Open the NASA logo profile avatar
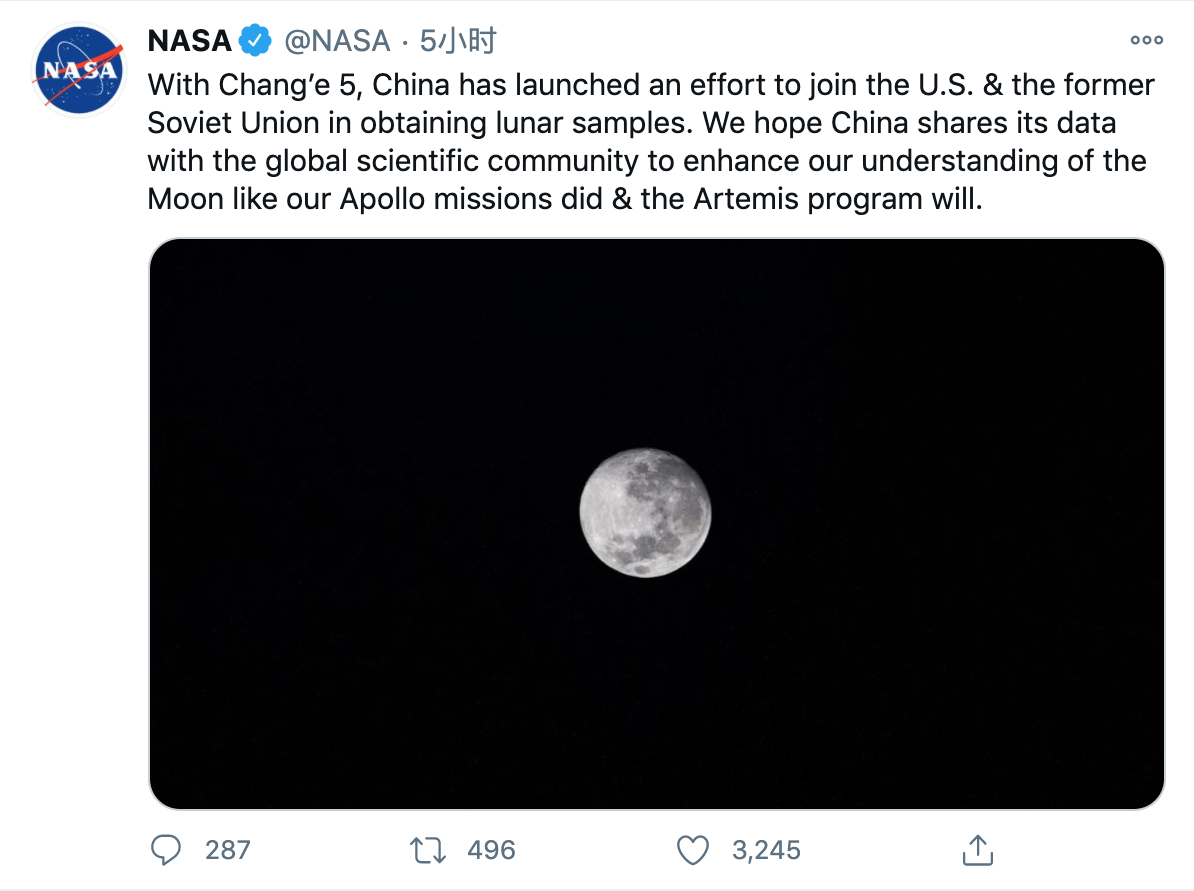Image resolution: width=1194 pixels, height=891 pixels. click(78, 69)
